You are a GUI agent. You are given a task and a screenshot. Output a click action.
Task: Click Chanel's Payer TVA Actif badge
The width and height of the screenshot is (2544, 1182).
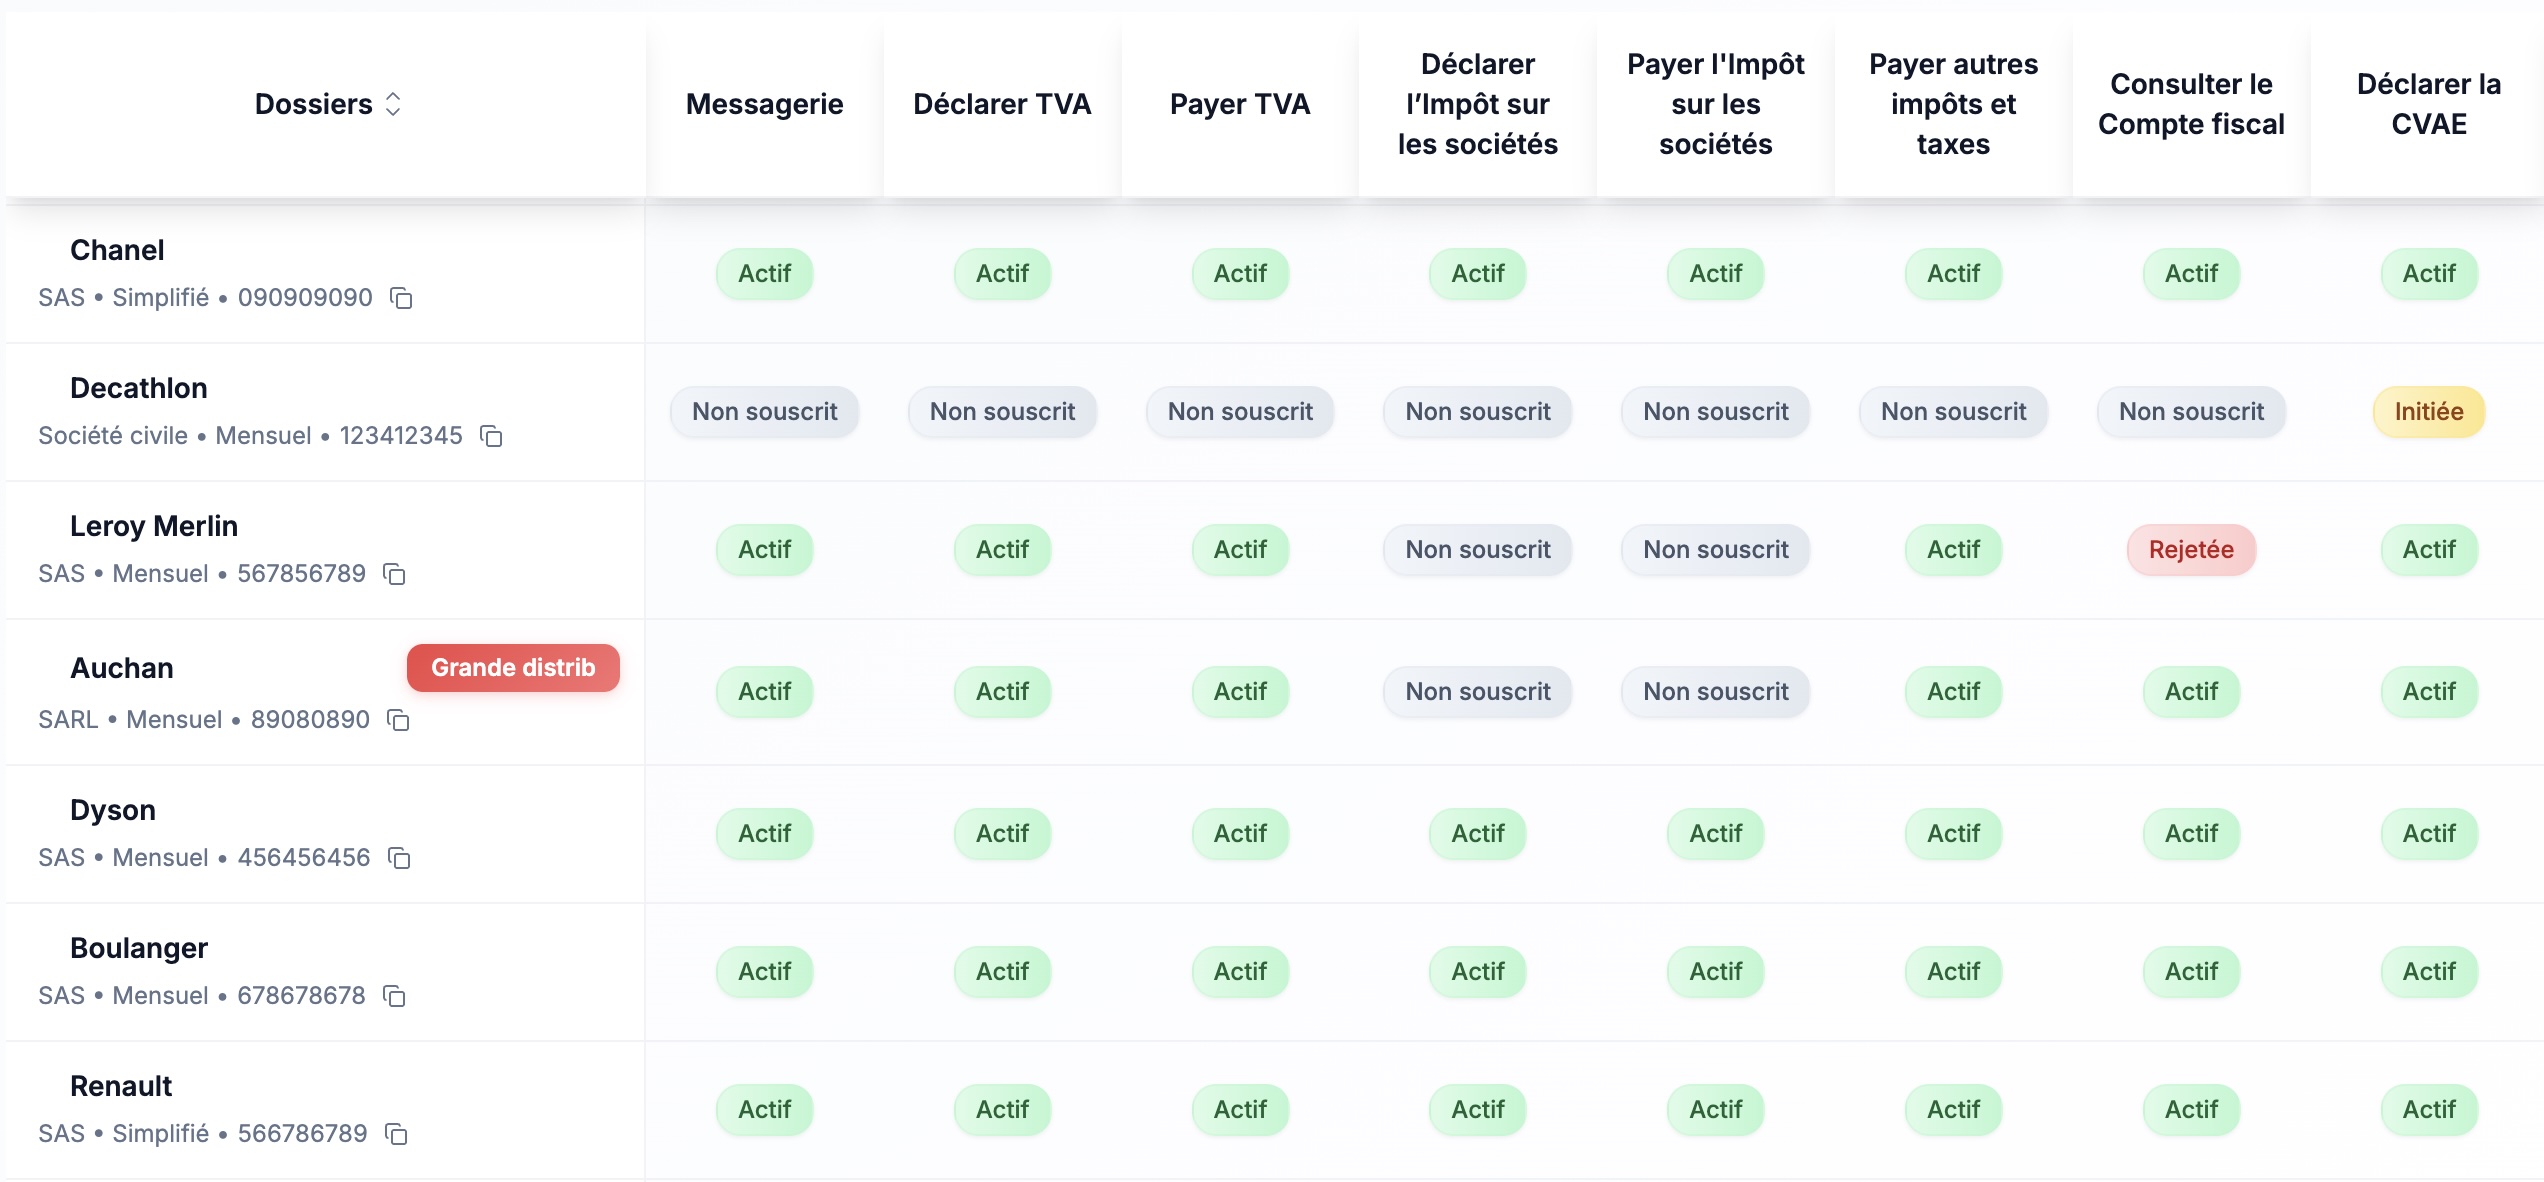(1240, 274)
